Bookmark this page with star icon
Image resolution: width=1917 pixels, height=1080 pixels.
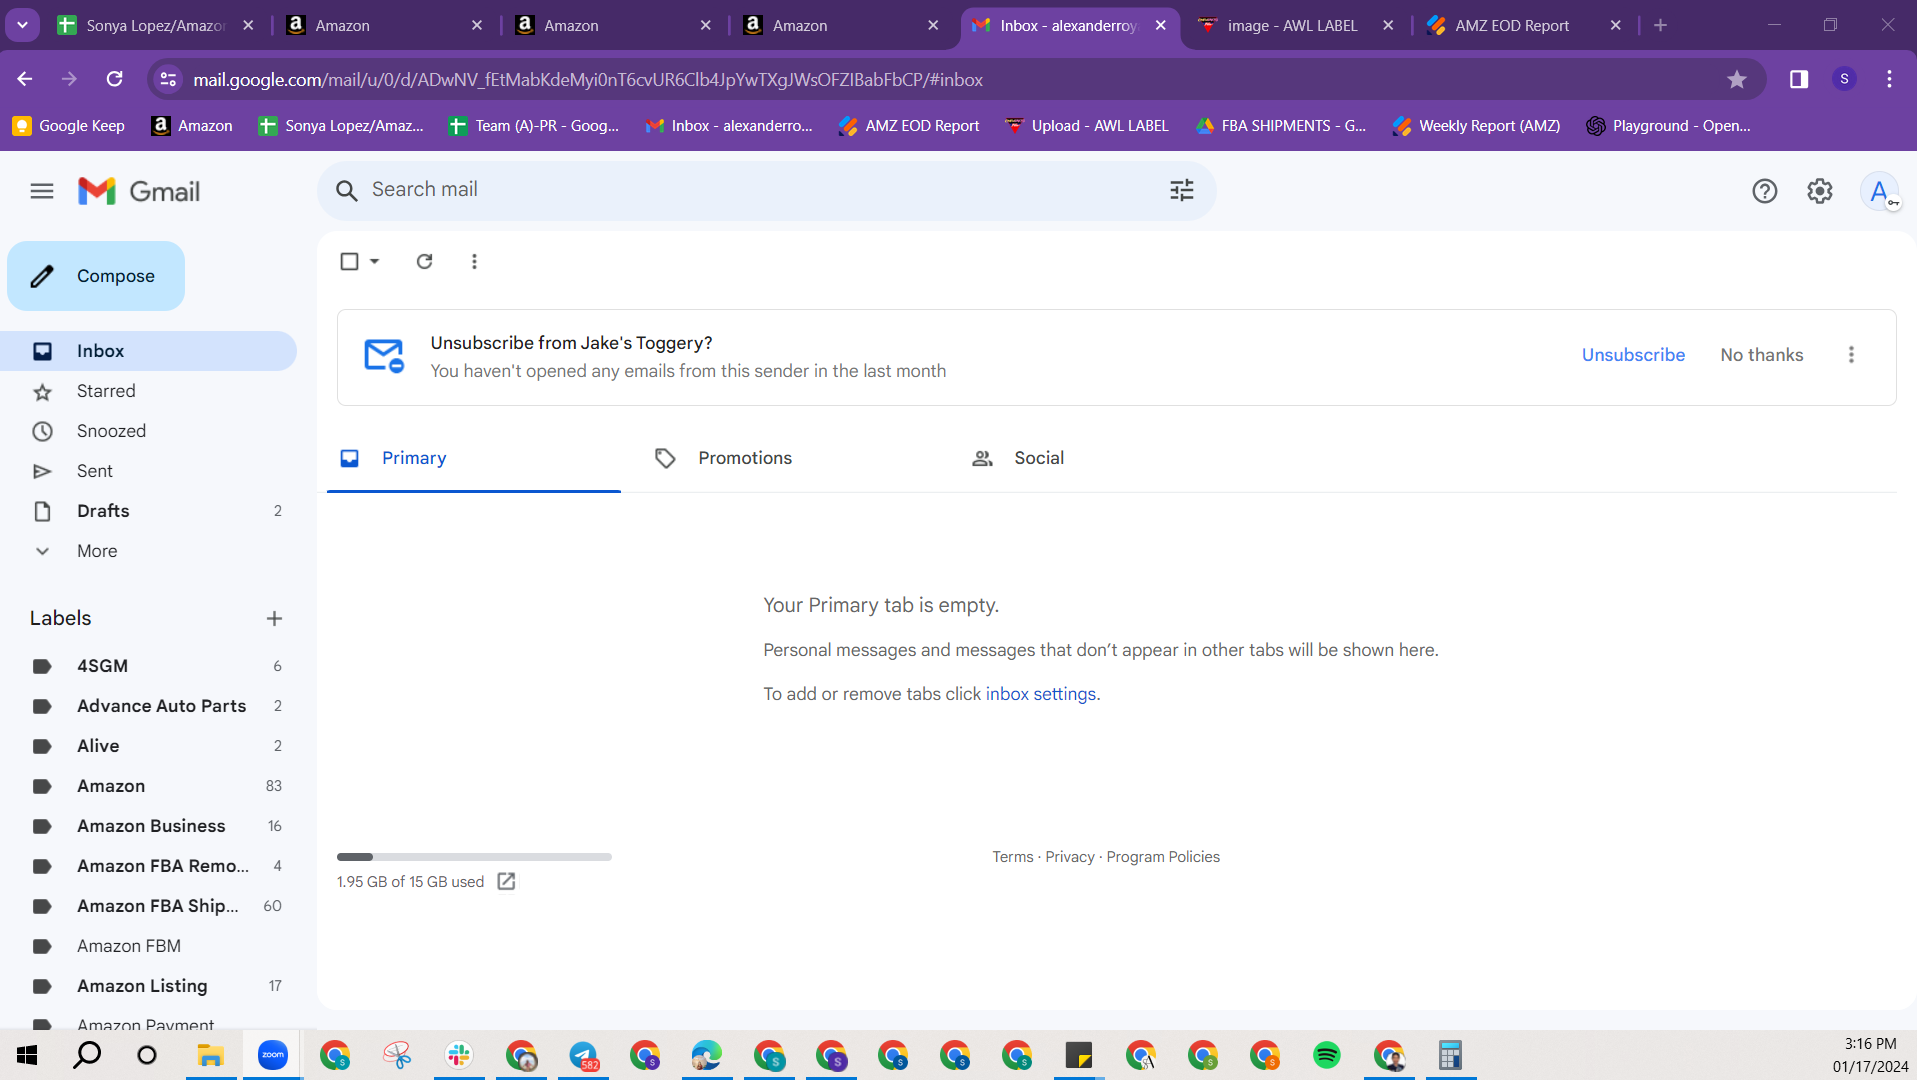click(x=1737, y=80)
